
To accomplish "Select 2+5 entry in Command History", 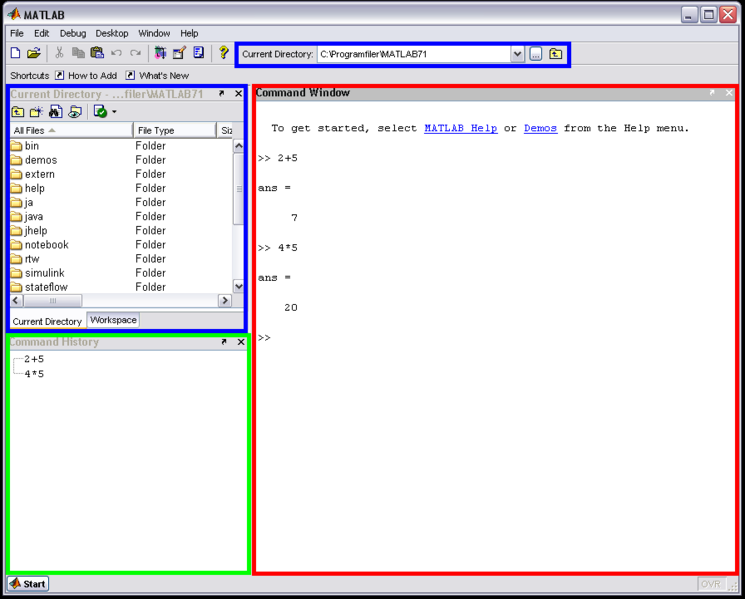I will coord(34,359).
